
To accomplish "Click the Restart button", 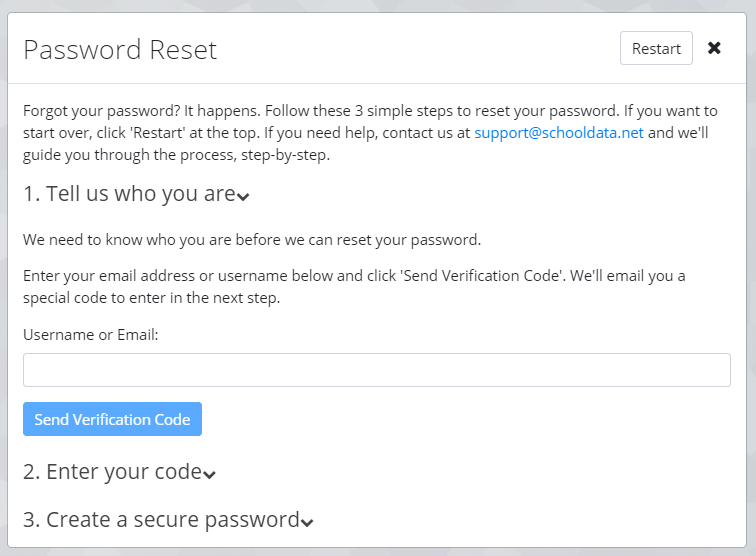I will (x=656, y=48).
